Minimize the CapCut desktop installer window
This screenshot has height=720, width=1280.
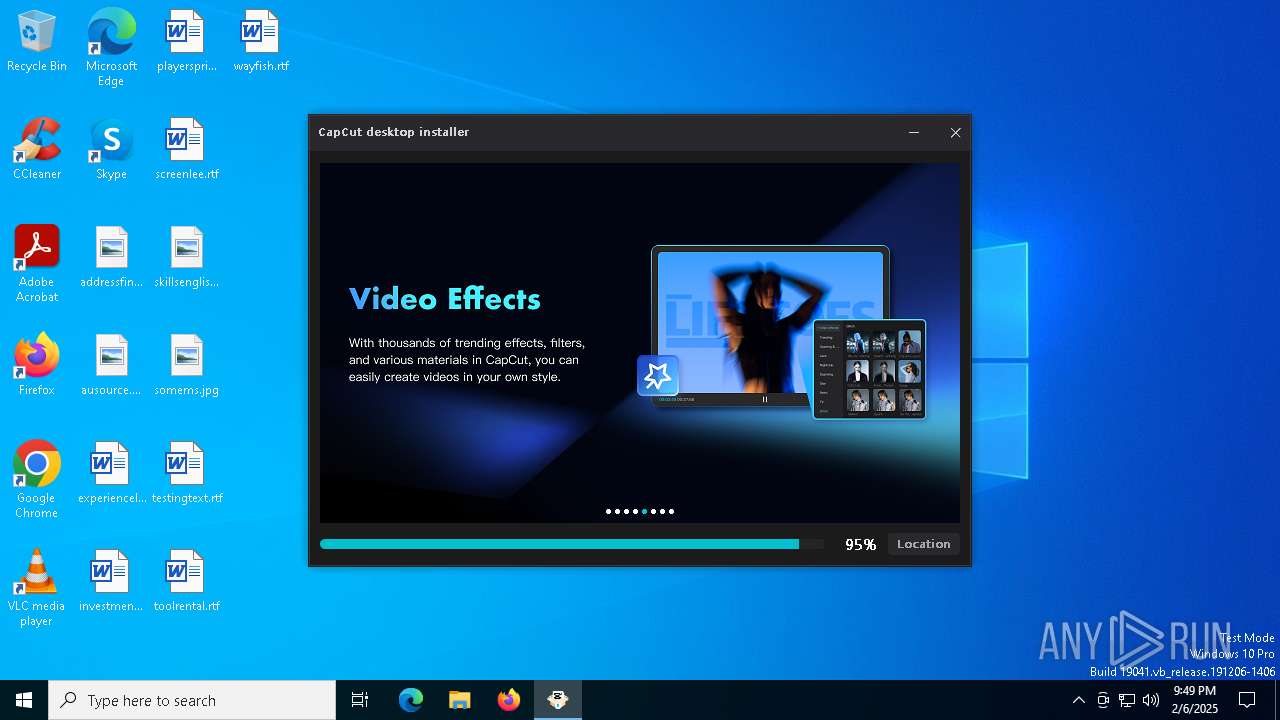[914, 132]
